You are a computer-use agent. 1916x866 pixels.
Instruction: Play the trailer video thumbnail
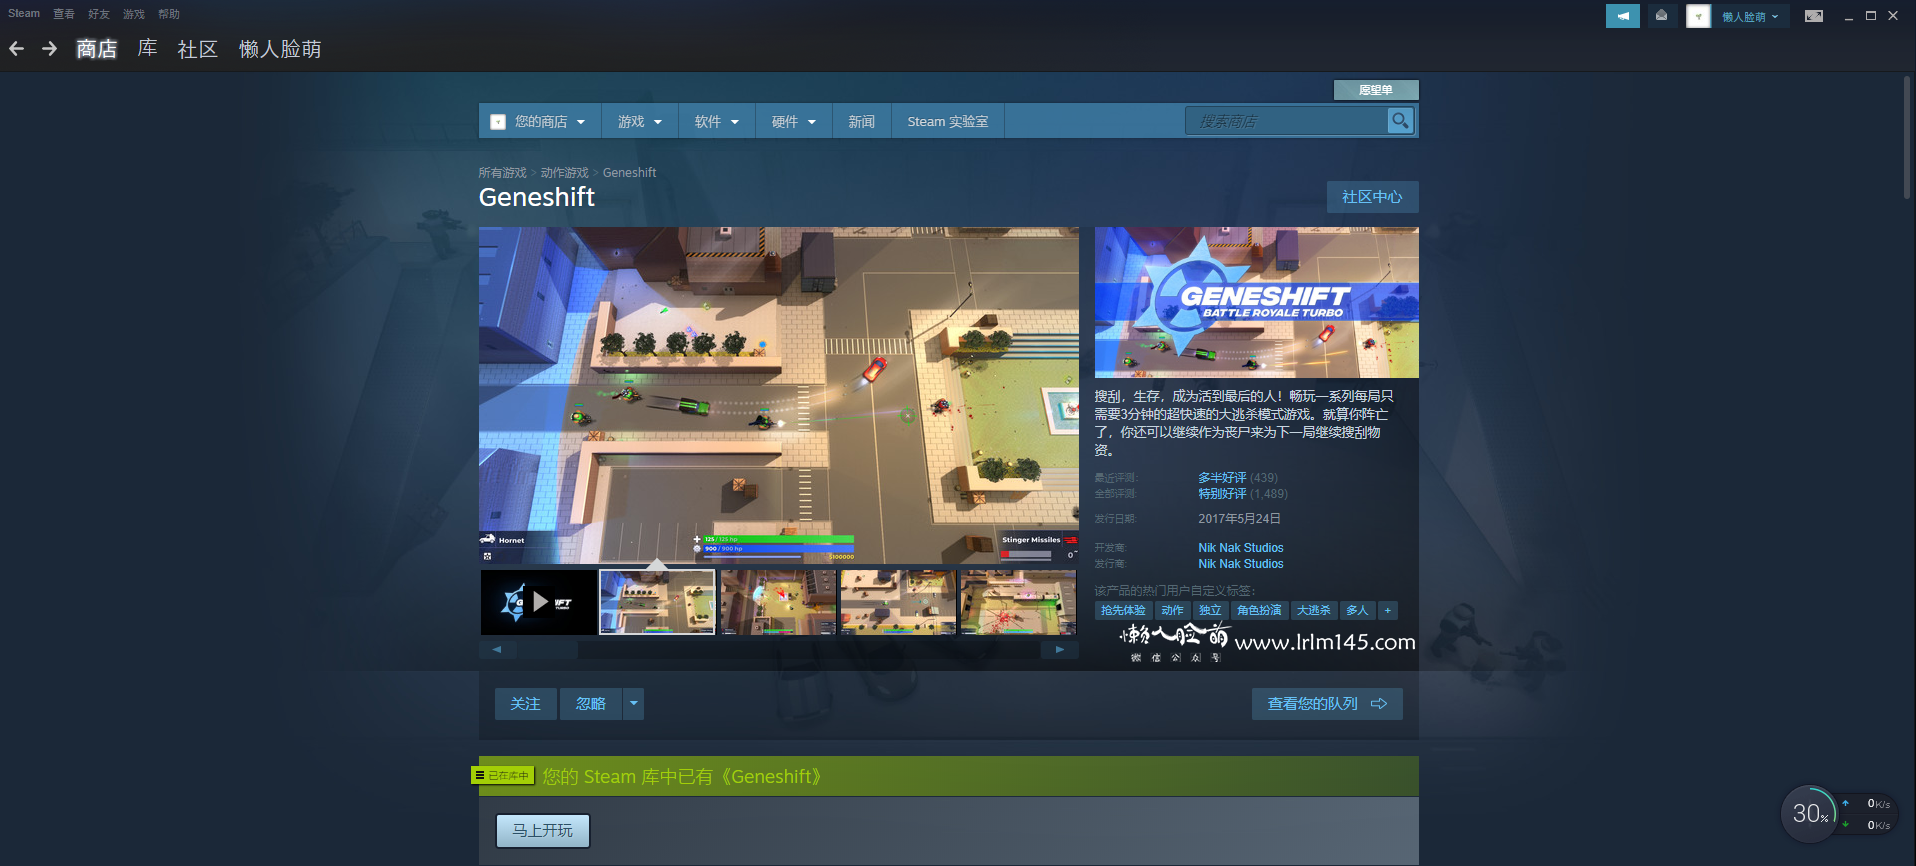click(x=538, y=602)
